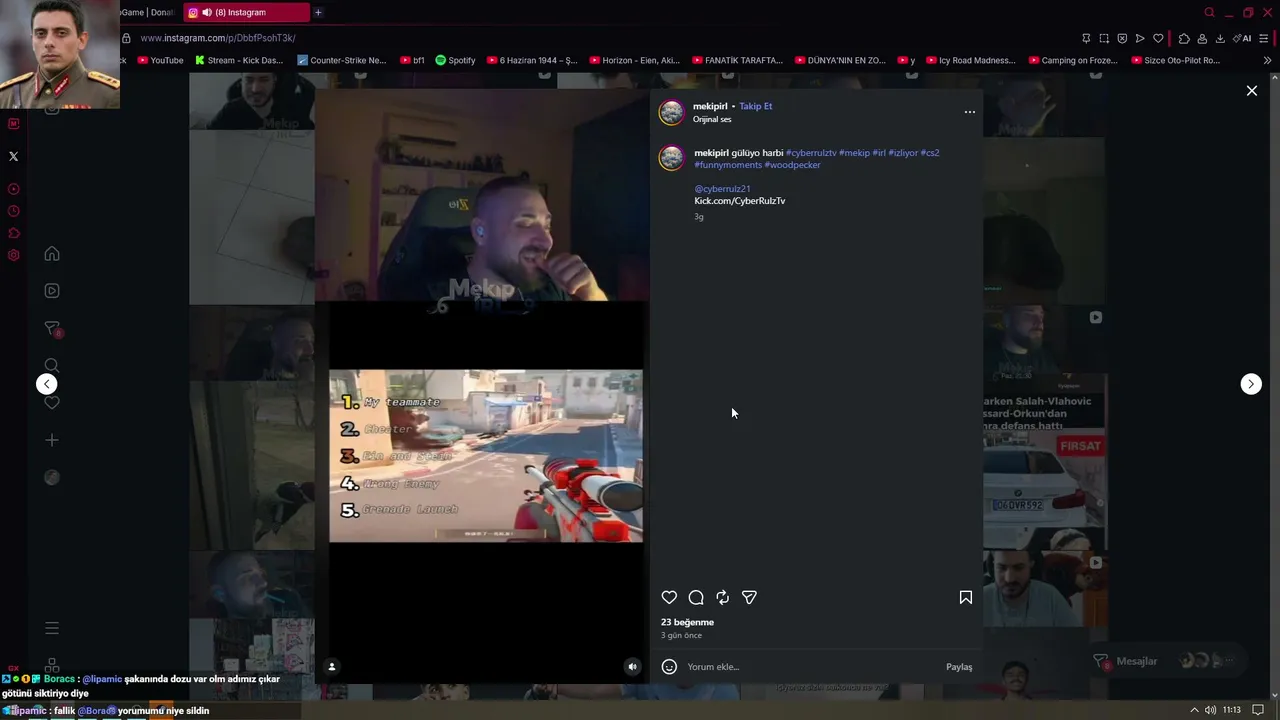Viewport: 1280px width, 720px height.
Task: Click the Paylaş post comment button
Action: pyautogui.click(x=959, y=667)
